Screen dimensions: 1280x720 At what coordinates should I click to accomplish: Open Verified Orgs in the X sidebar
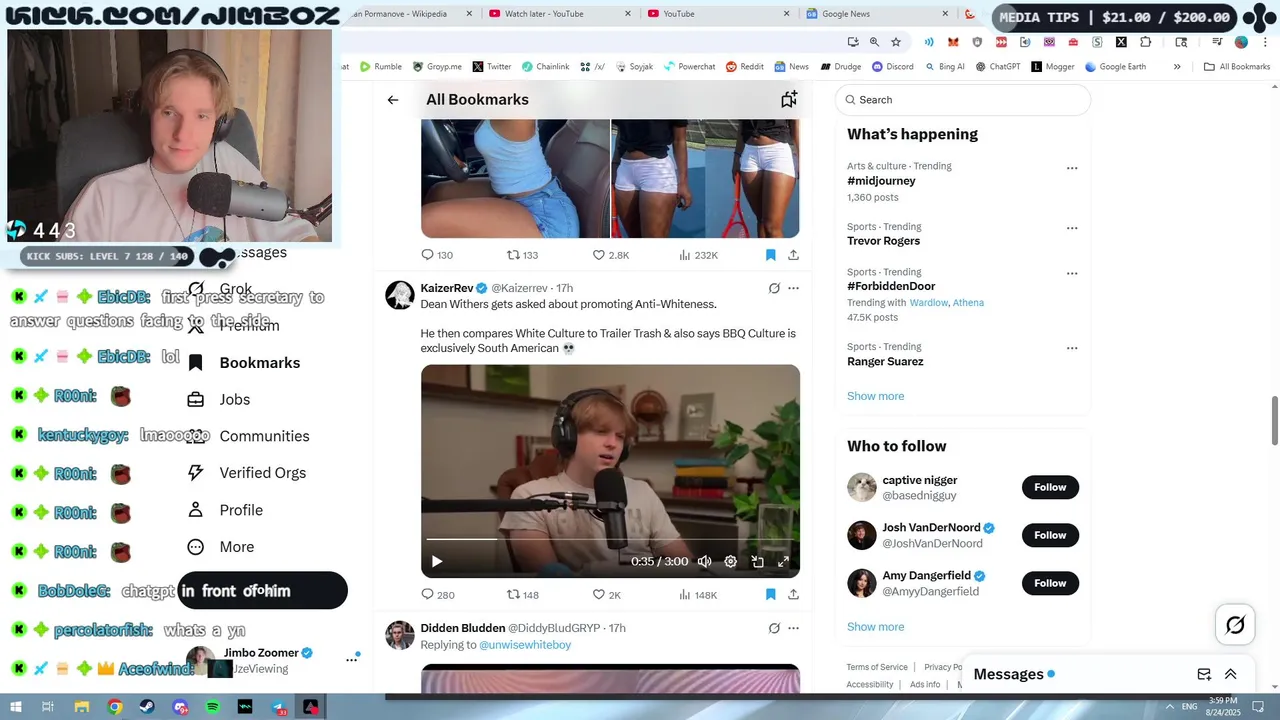[247, 473]
